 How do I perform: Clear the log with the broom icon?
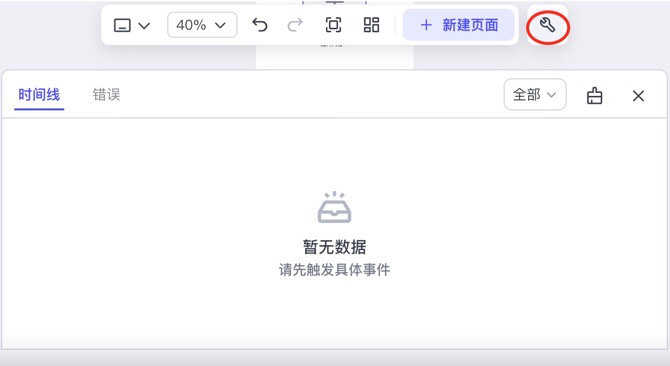594,96
